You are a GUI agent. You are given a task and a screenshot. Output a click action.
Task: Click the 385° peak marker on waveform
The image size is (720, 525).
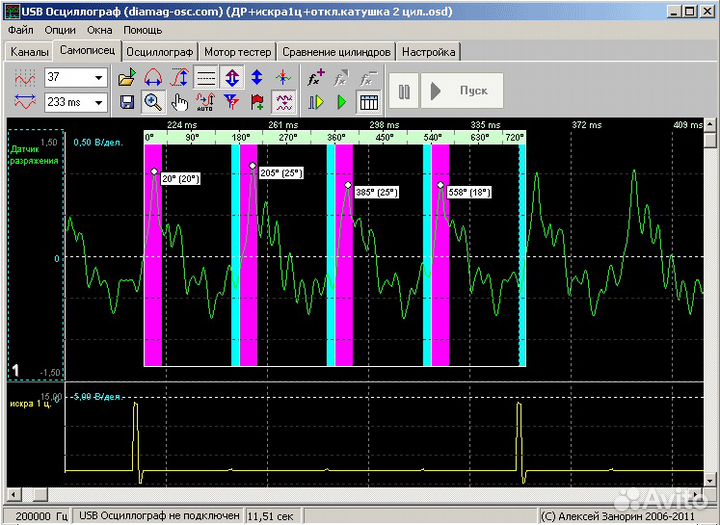[x=348, y=185]
